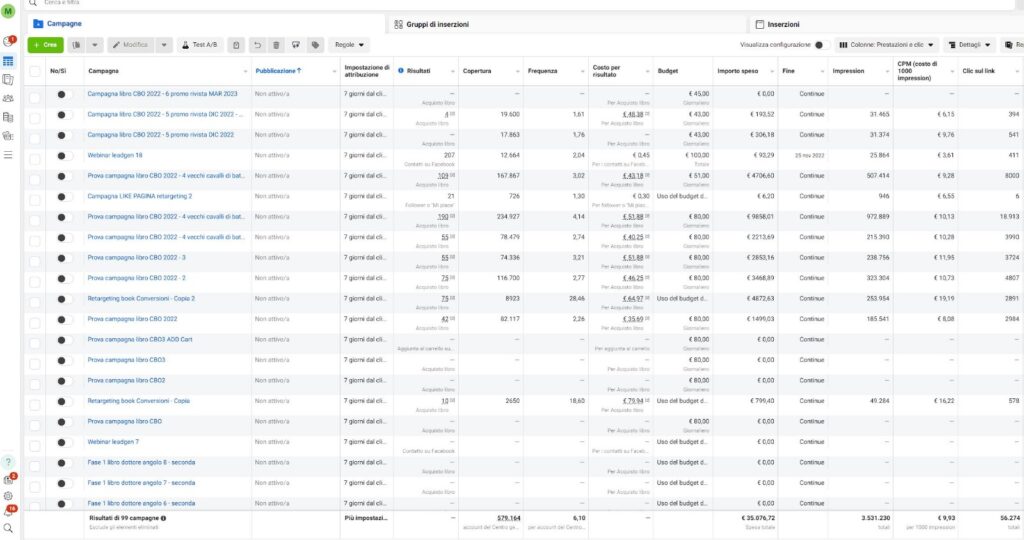Select the campaigns table icon in sidebar
The image size is (1024, 540).
[8, 61]
